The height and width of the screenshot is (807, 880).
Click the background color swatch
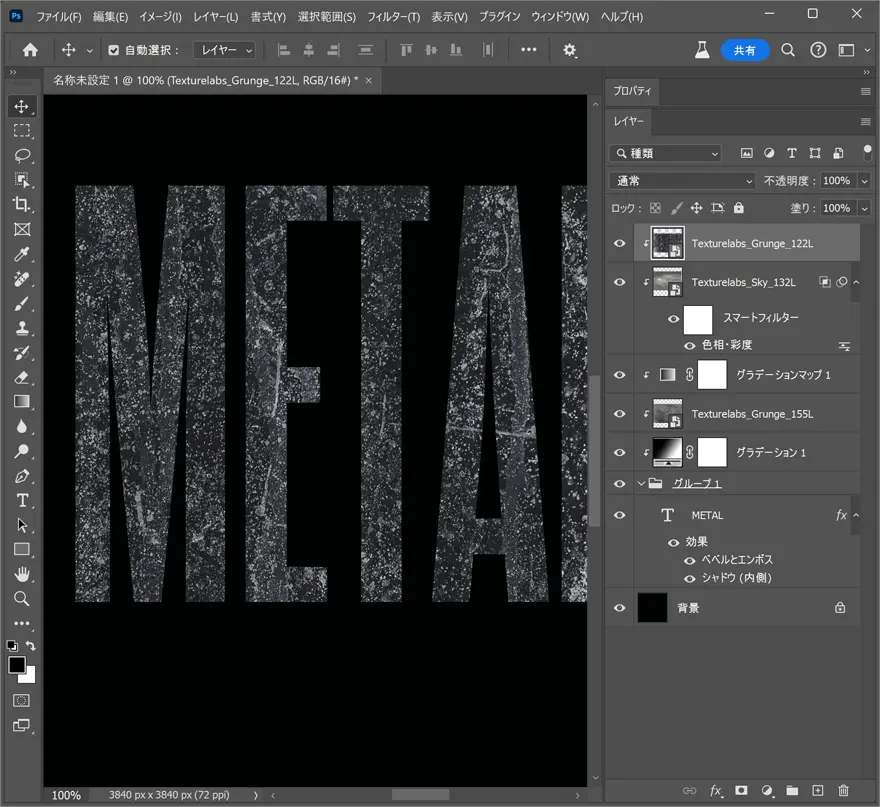coord(30,677)
